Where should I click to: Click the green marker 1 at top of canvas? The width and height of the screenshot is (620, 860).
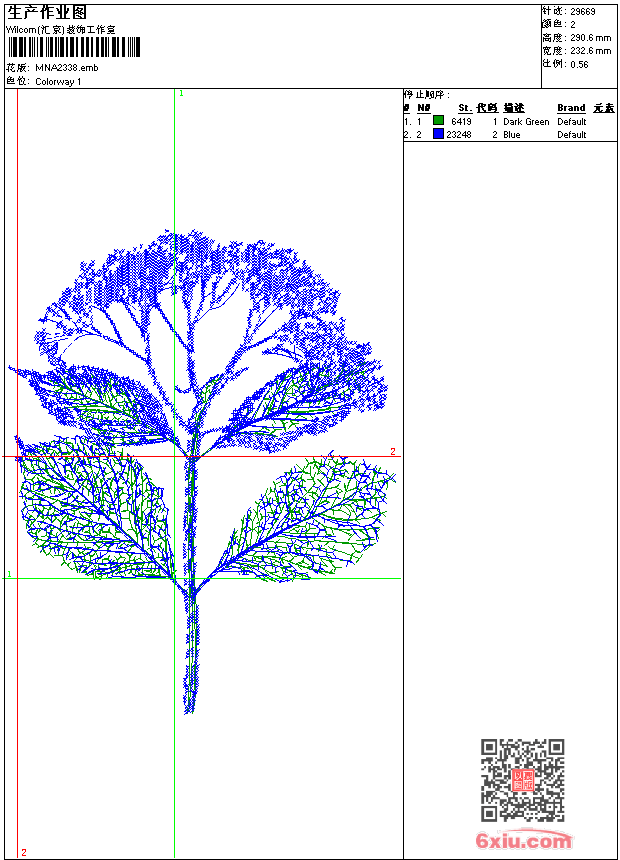click(181, 93)
